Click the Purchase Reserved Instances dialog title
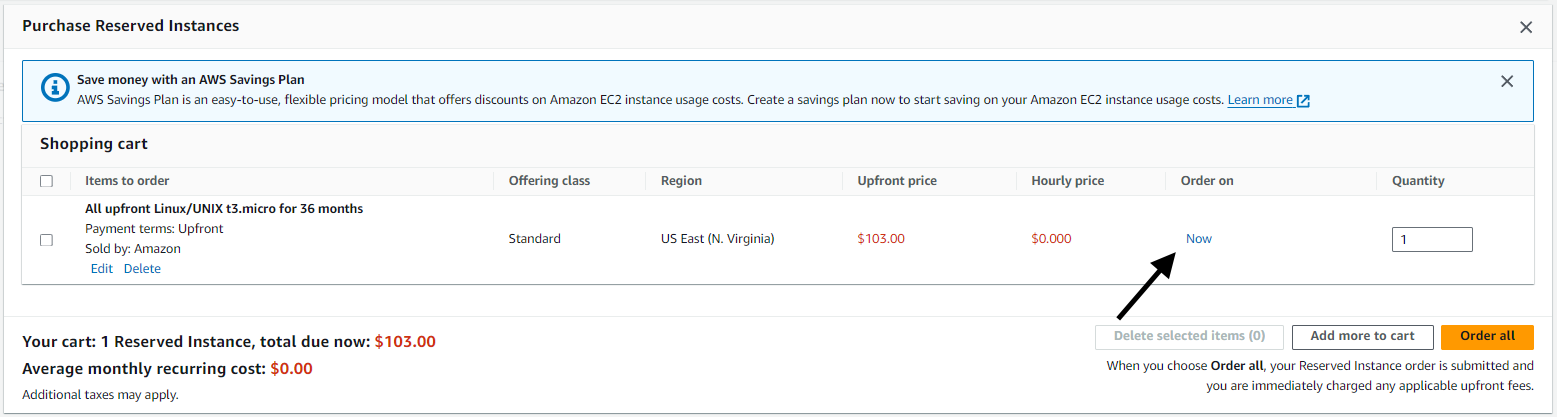This screenshot has width=1557, height=417. pos(131,26)
